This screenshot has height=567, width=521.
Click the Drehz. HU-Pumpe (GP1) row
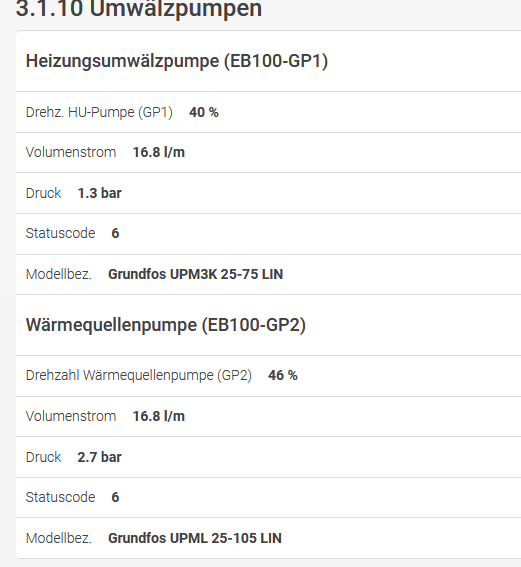(268, 112)
